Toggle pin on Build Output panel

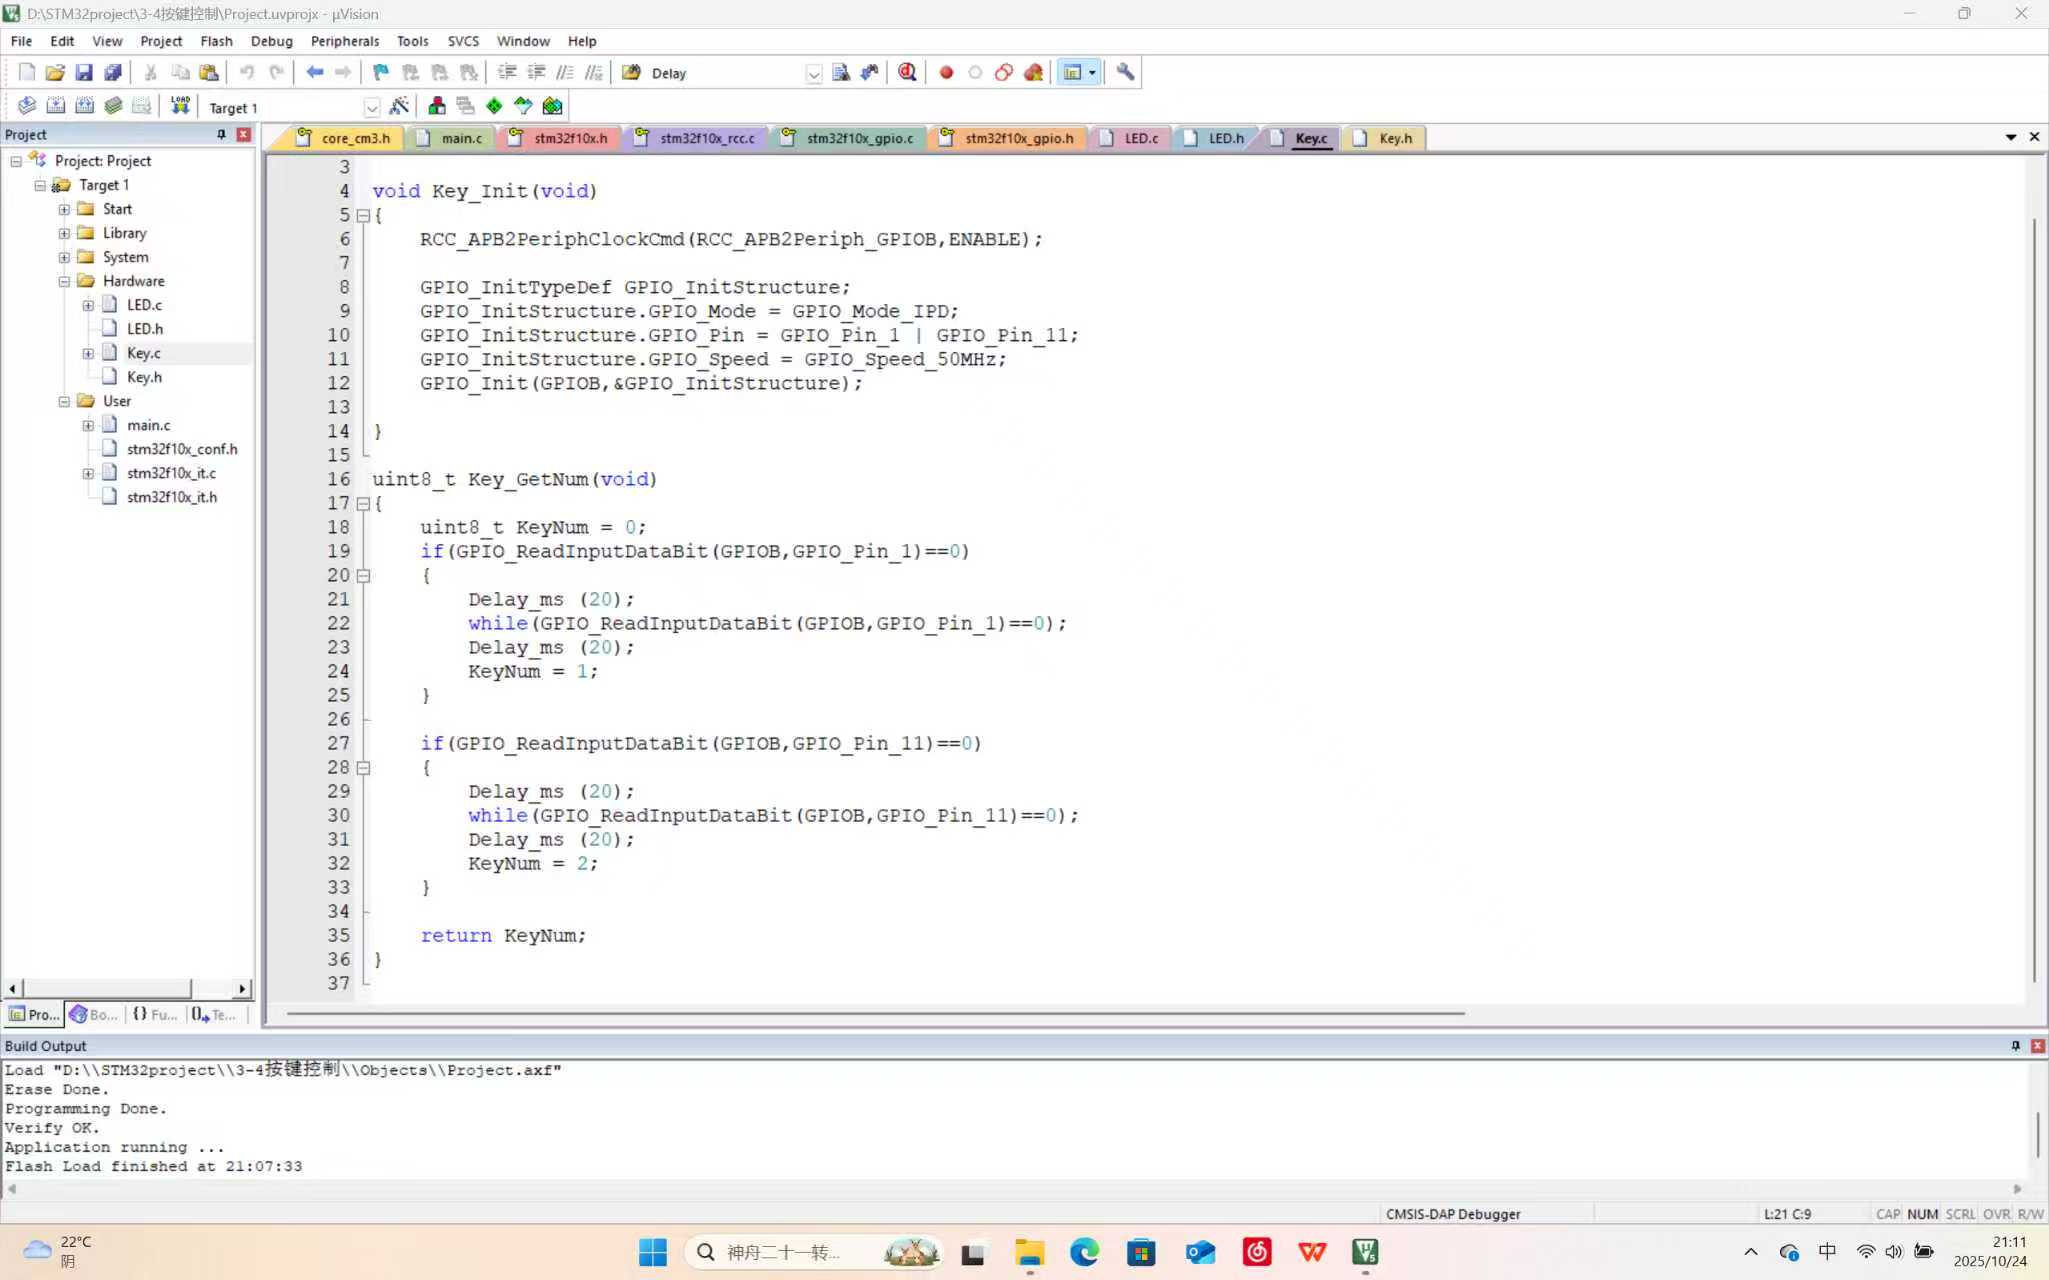click(2015, 1045)
